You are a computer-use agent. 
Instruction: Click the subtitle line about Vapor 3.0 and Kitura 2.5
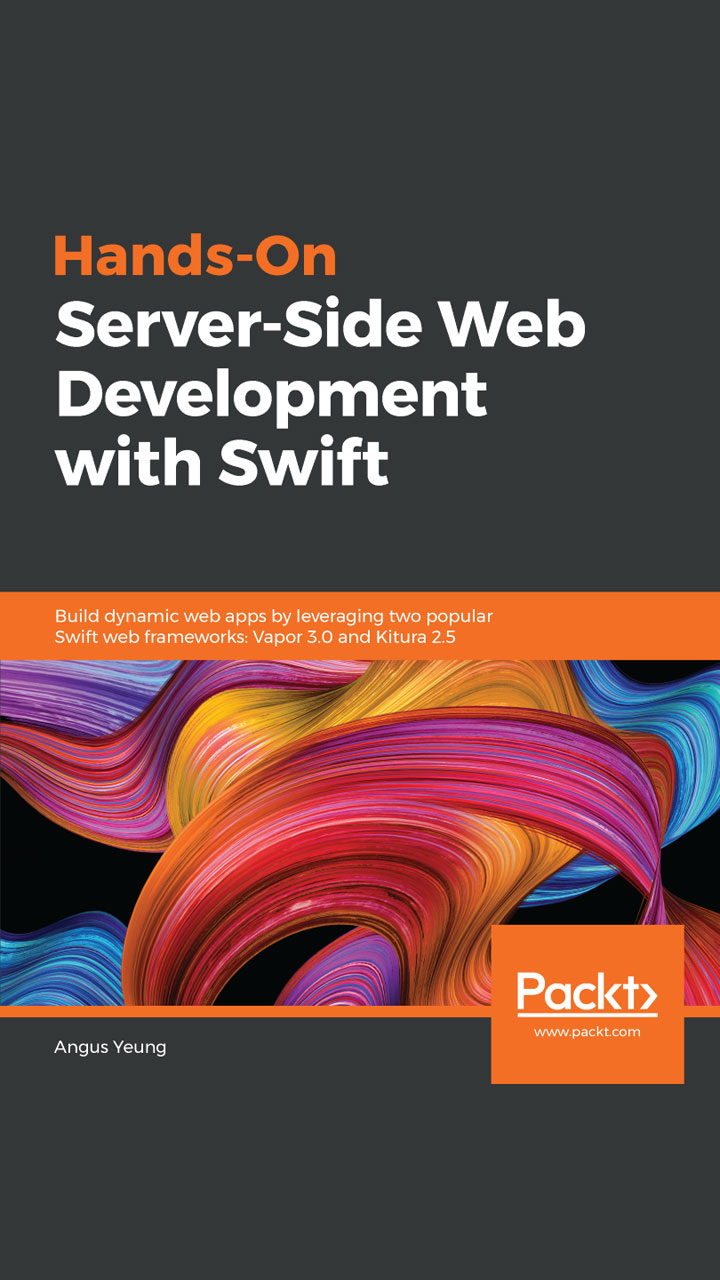click(255, 637)
